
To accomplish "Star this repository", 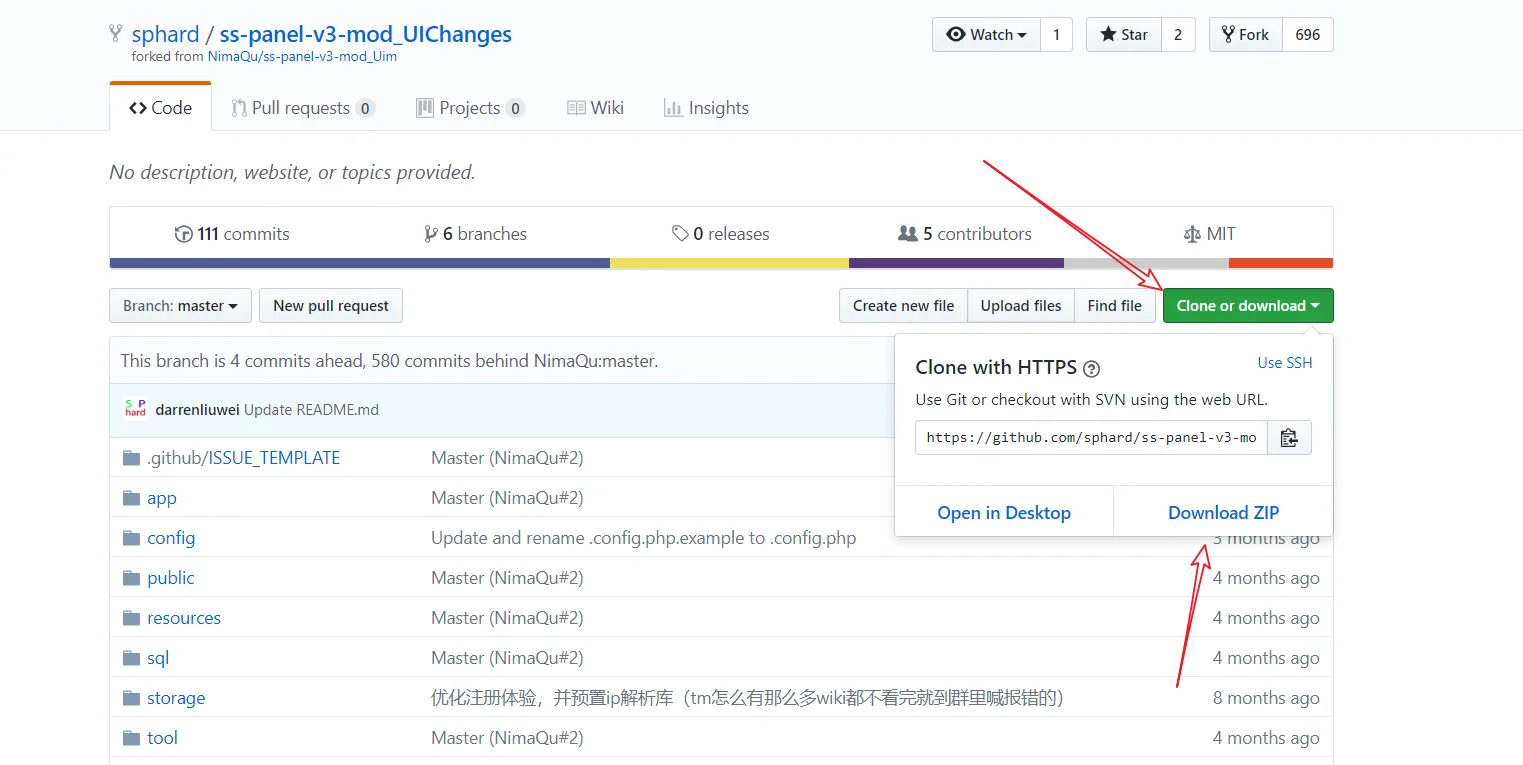I will 1123,35.
